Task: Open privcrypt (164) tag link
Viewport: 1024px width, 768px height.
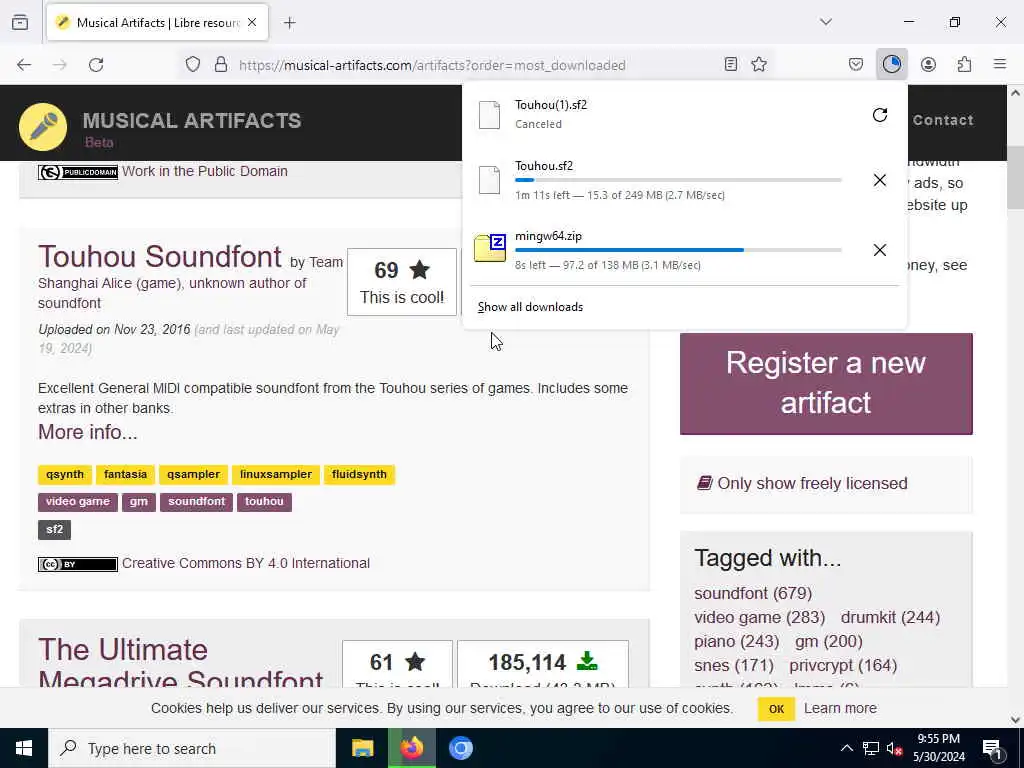Action: 843,665
